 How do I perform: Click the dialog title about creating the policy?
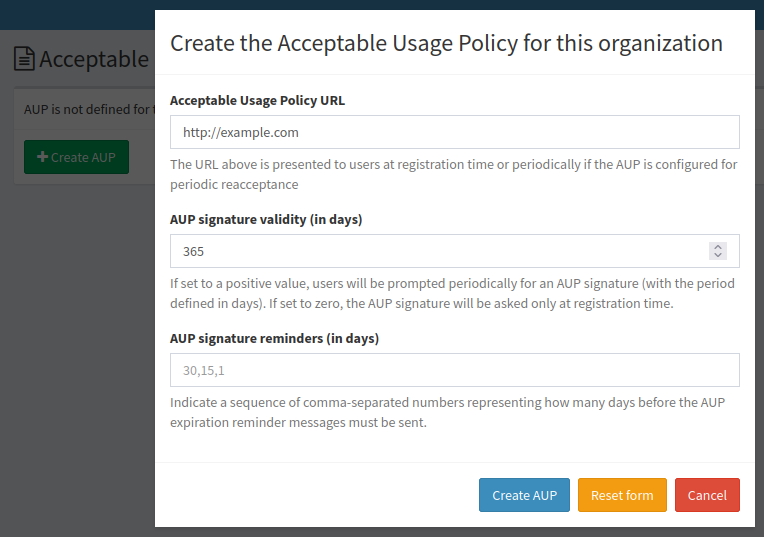pos(446,43)
